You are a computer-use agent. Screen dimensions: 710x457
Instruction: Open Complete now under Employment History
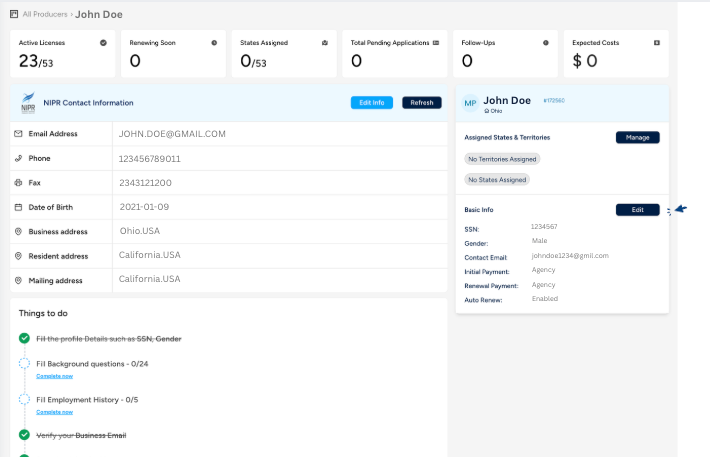click(54, 412)
